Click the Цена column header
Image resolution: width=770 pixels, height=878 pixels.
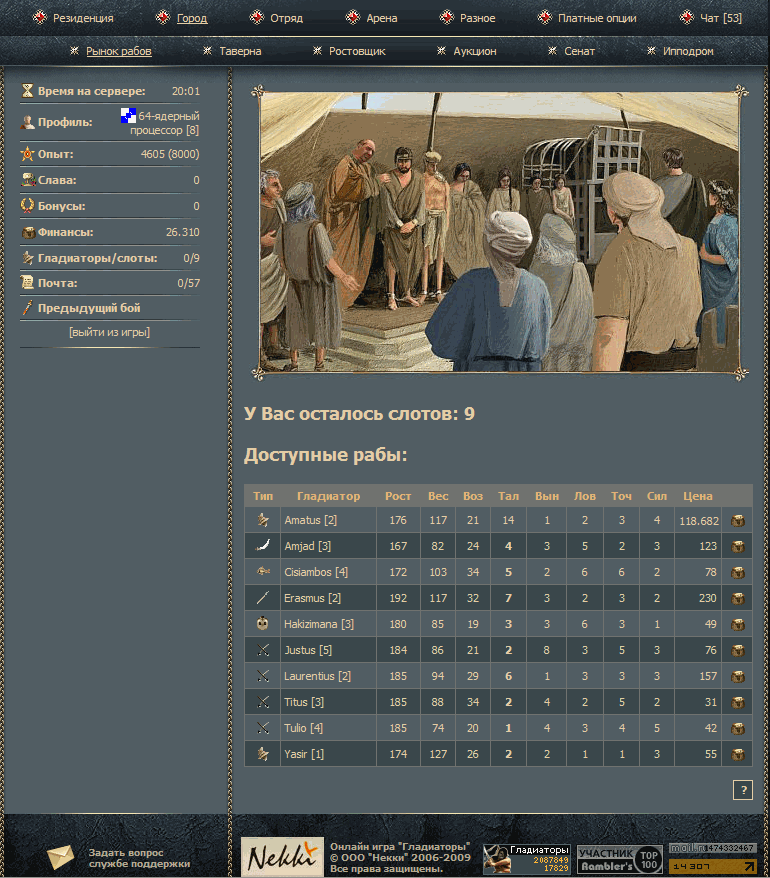[x=697, y=496]
